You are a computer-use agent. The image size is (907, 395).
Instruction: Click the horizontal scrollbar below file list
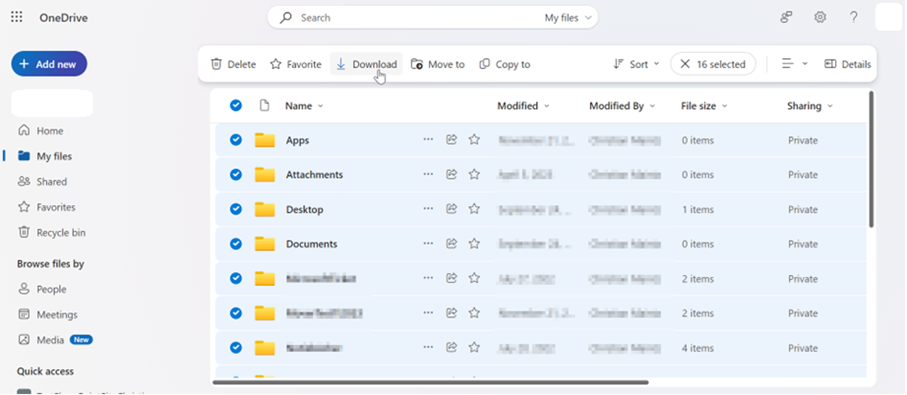430,382
